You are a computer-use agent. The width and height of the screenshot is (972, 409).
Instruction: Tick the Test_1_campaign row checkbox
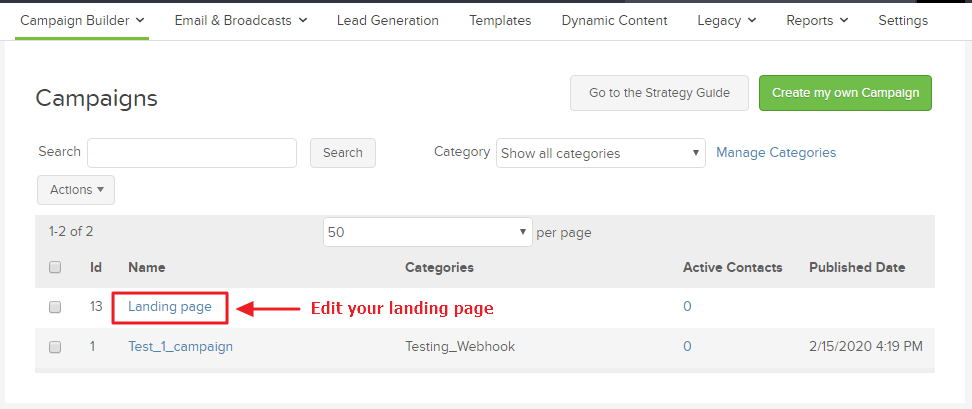(55, 347)
